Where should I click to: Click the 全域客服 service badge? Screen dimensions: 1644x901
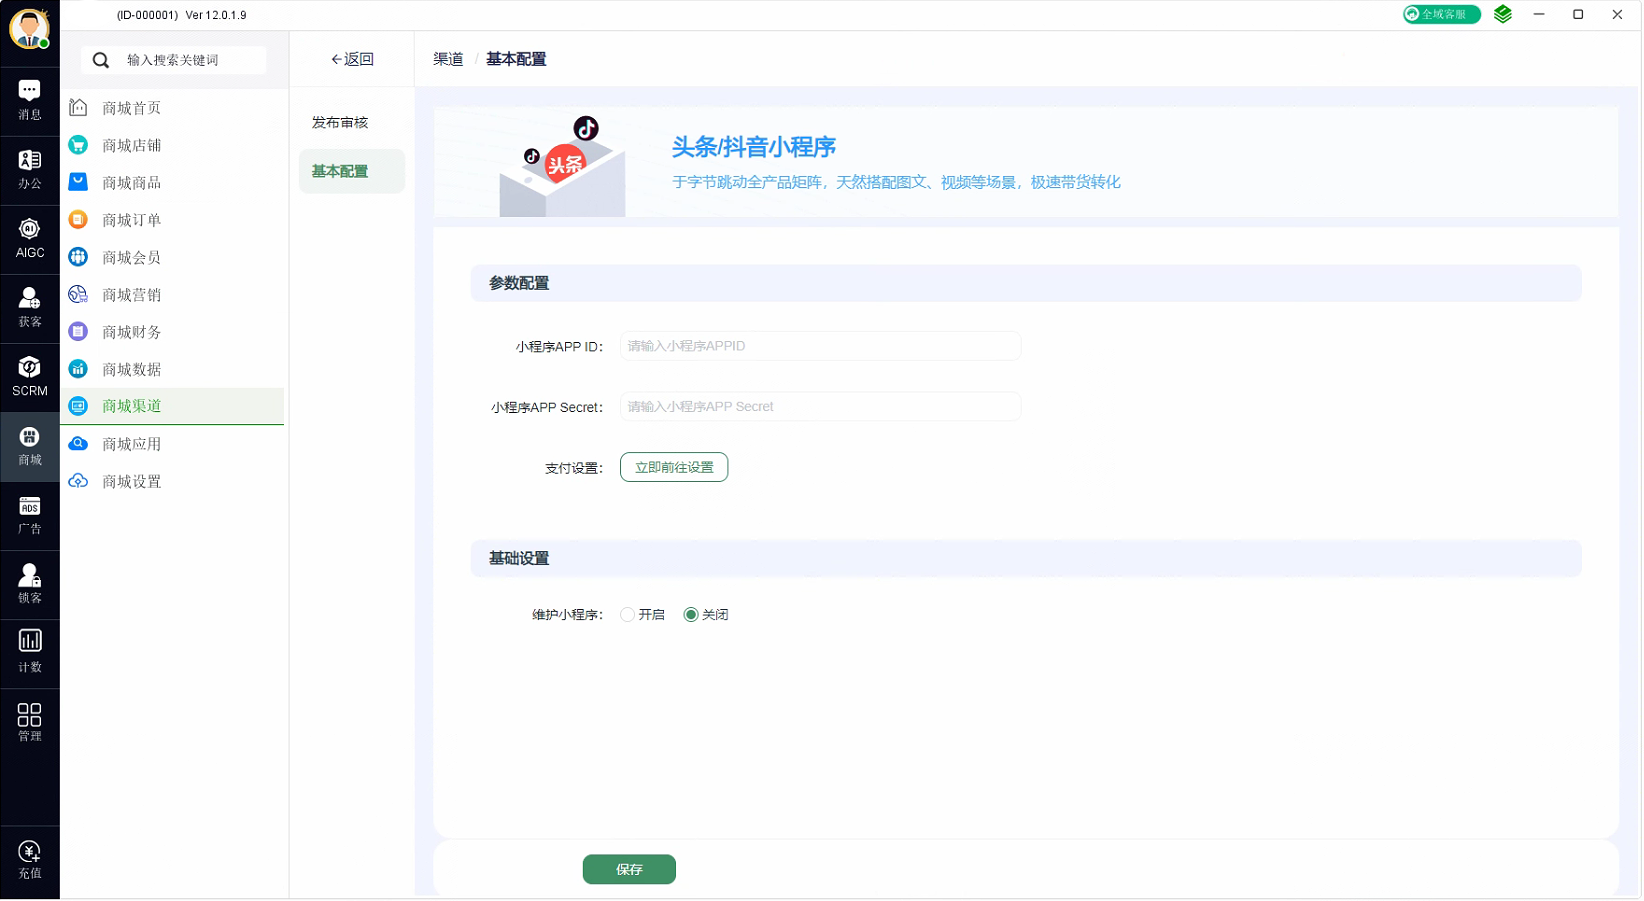coord(1440,14)
